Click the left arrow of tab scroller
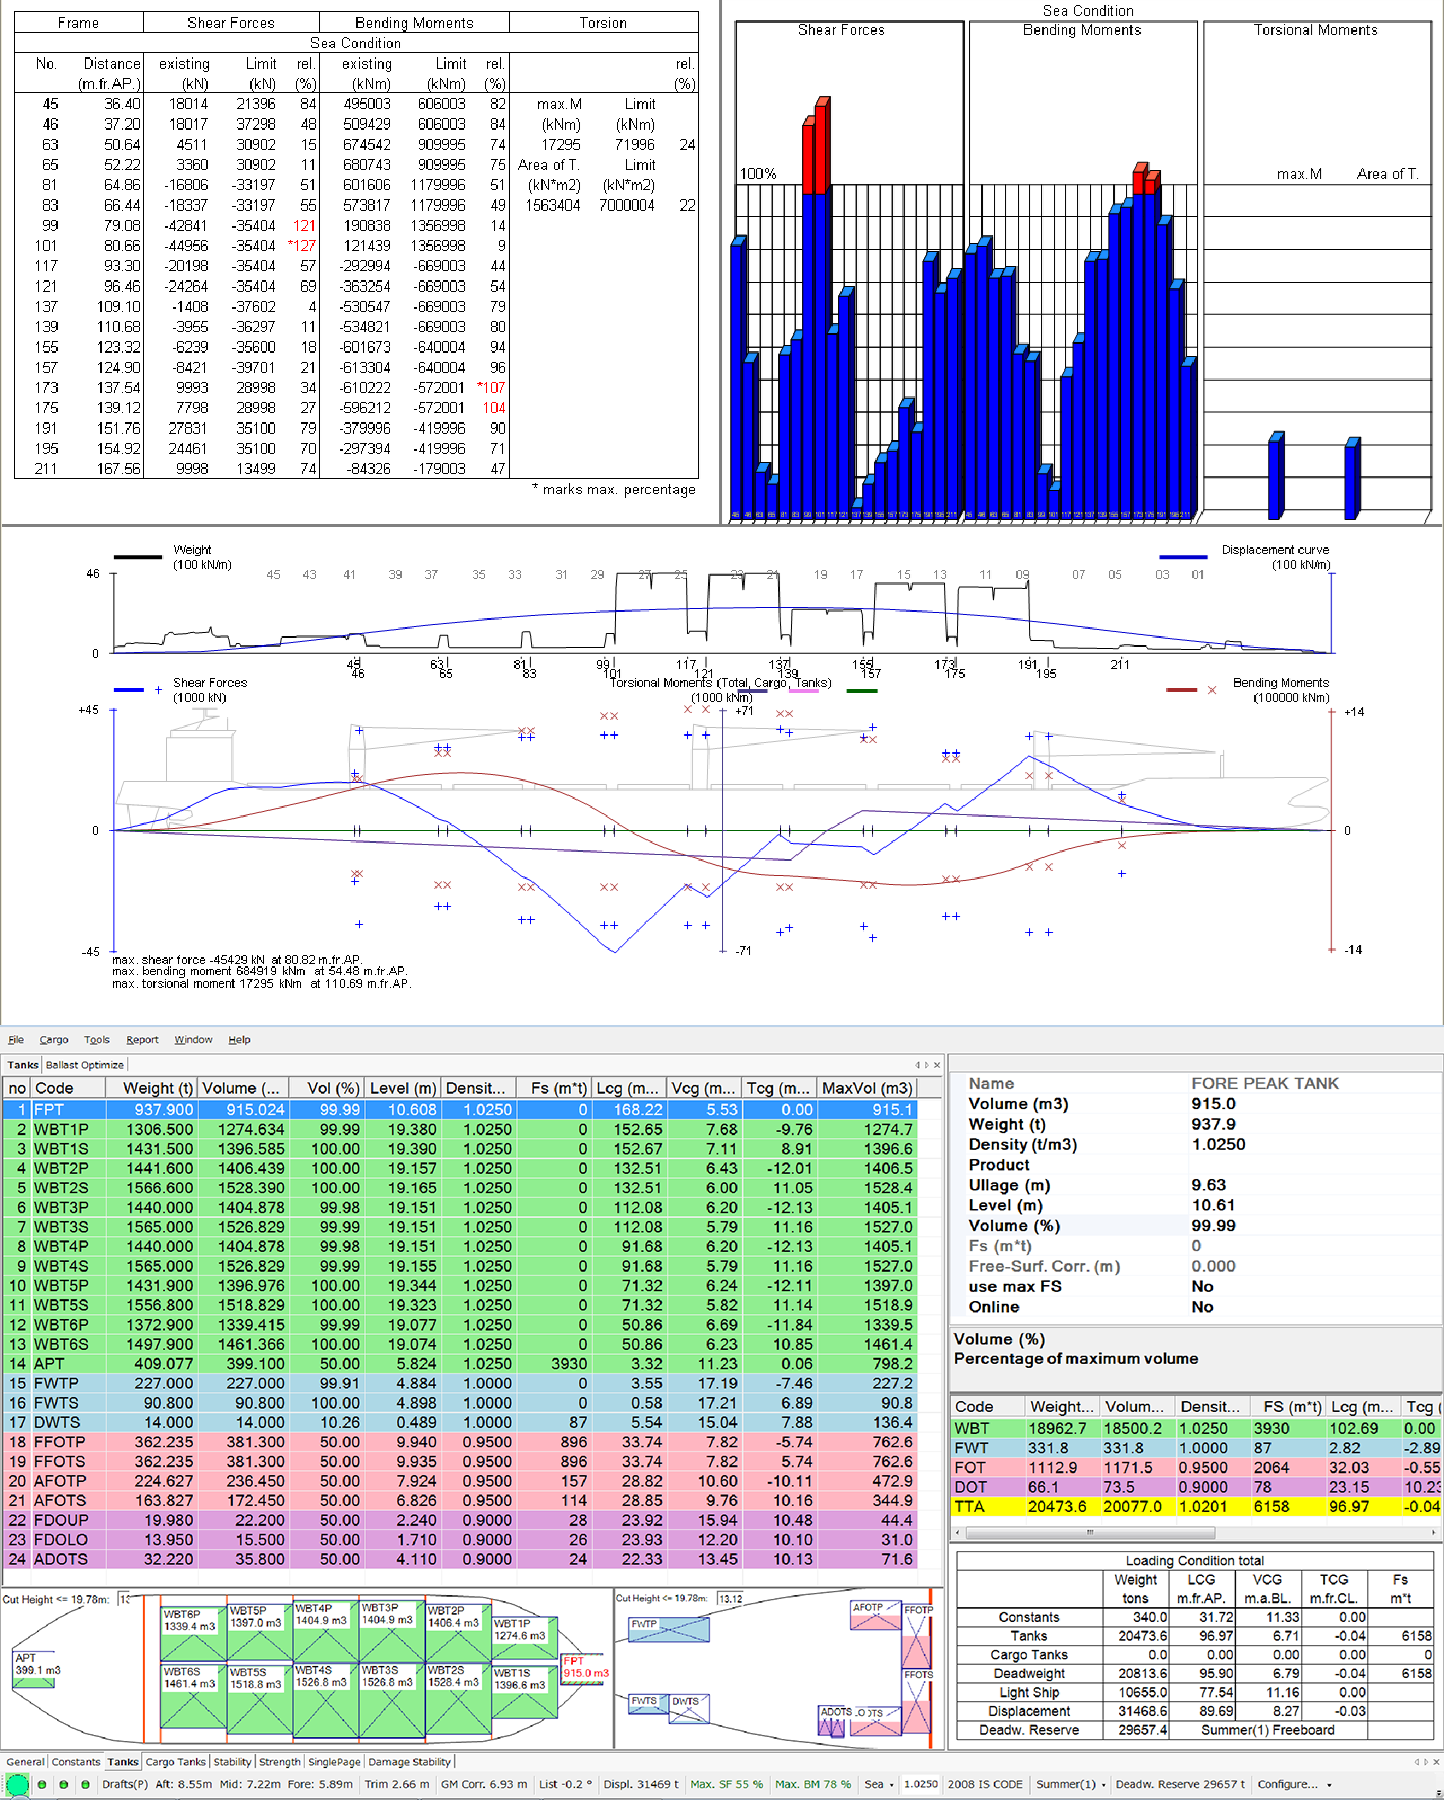1444x1800 pixels. 917,1065
